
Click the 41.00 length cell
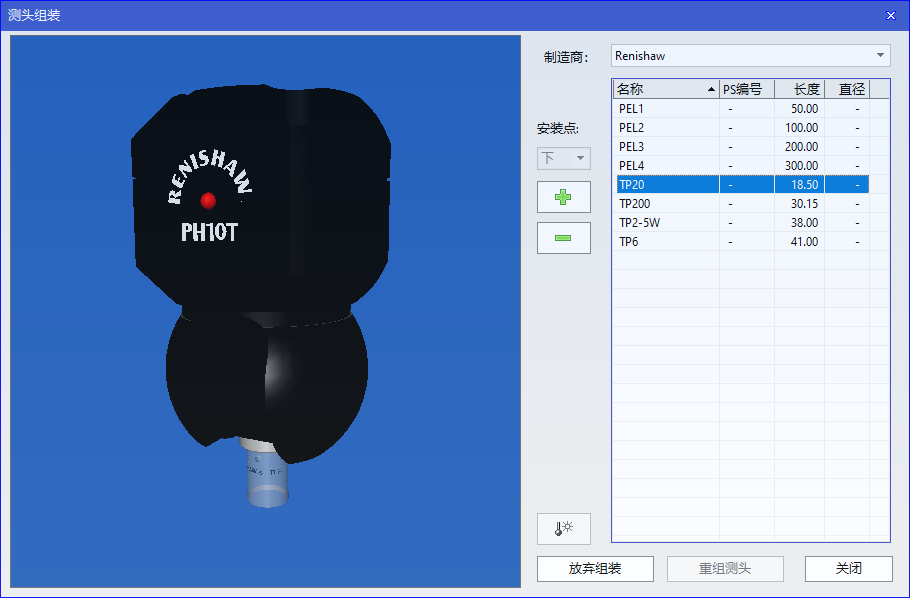[x=799, y=242]
